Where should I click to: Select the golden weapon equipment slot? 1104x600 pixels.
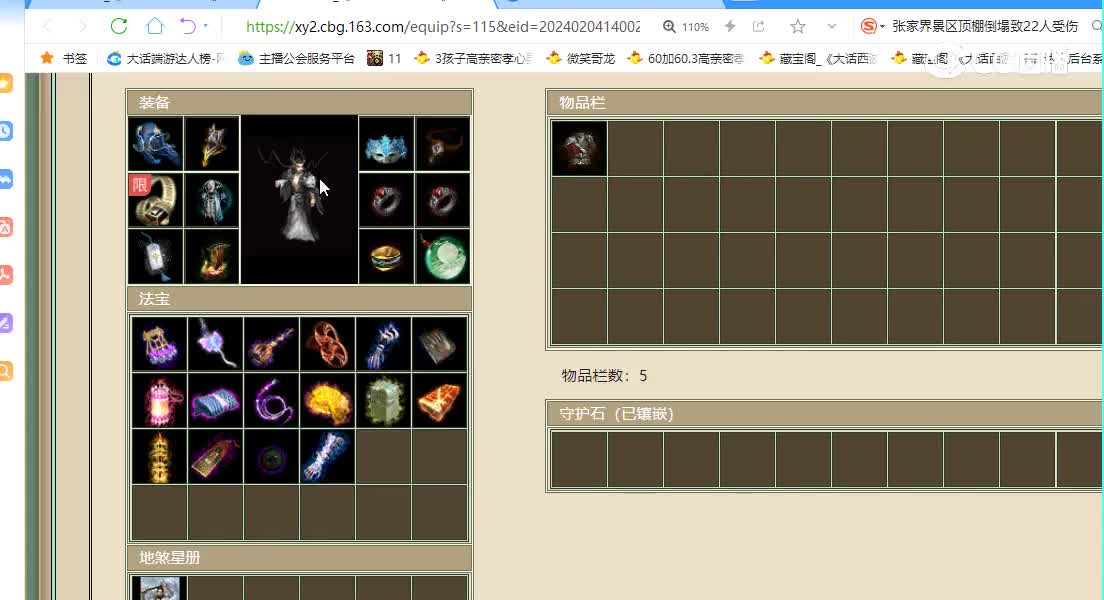pyautogui.click(x=212, y=144)
